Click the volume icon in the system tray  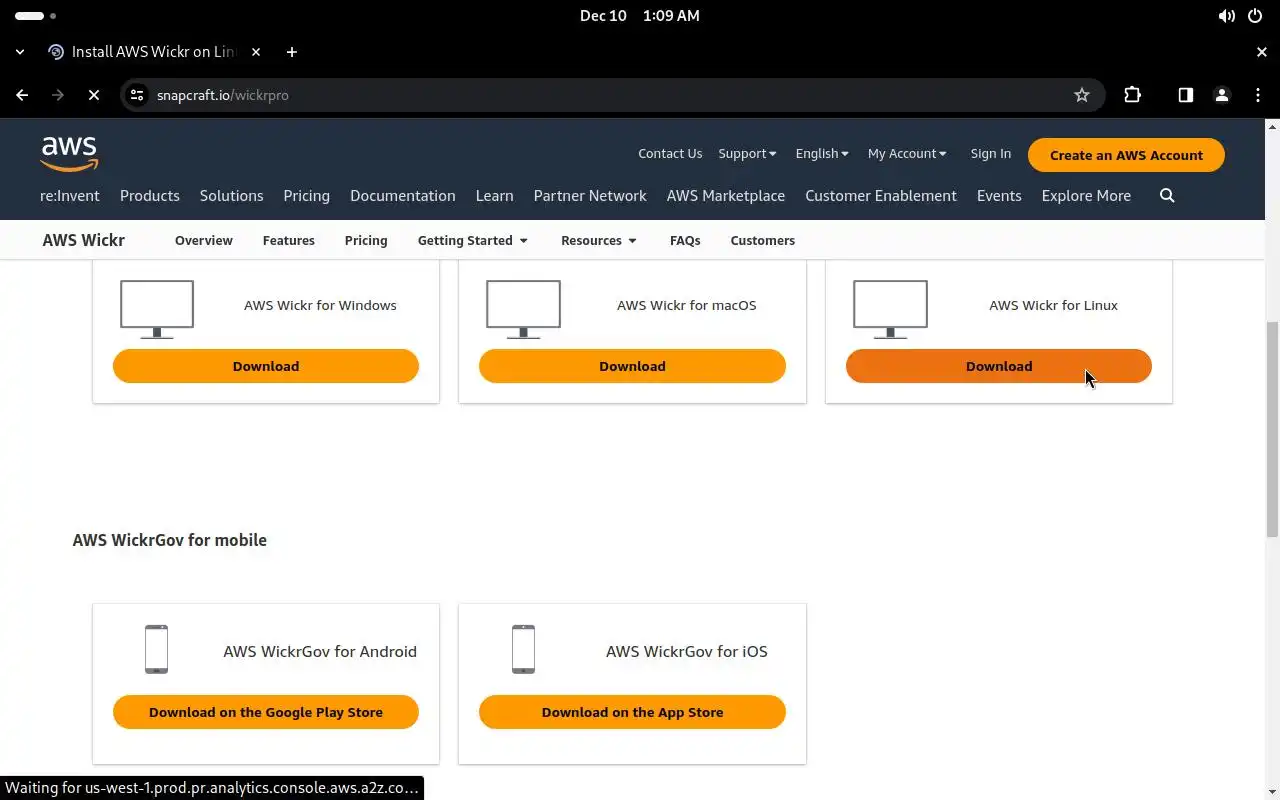1226,16
